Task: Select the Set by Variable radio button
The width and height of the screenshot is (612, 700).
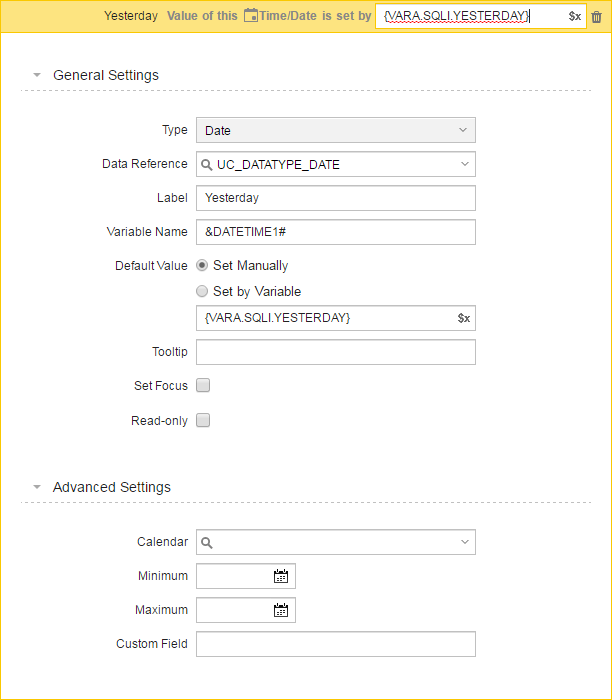Action: [x=202, y=292]
